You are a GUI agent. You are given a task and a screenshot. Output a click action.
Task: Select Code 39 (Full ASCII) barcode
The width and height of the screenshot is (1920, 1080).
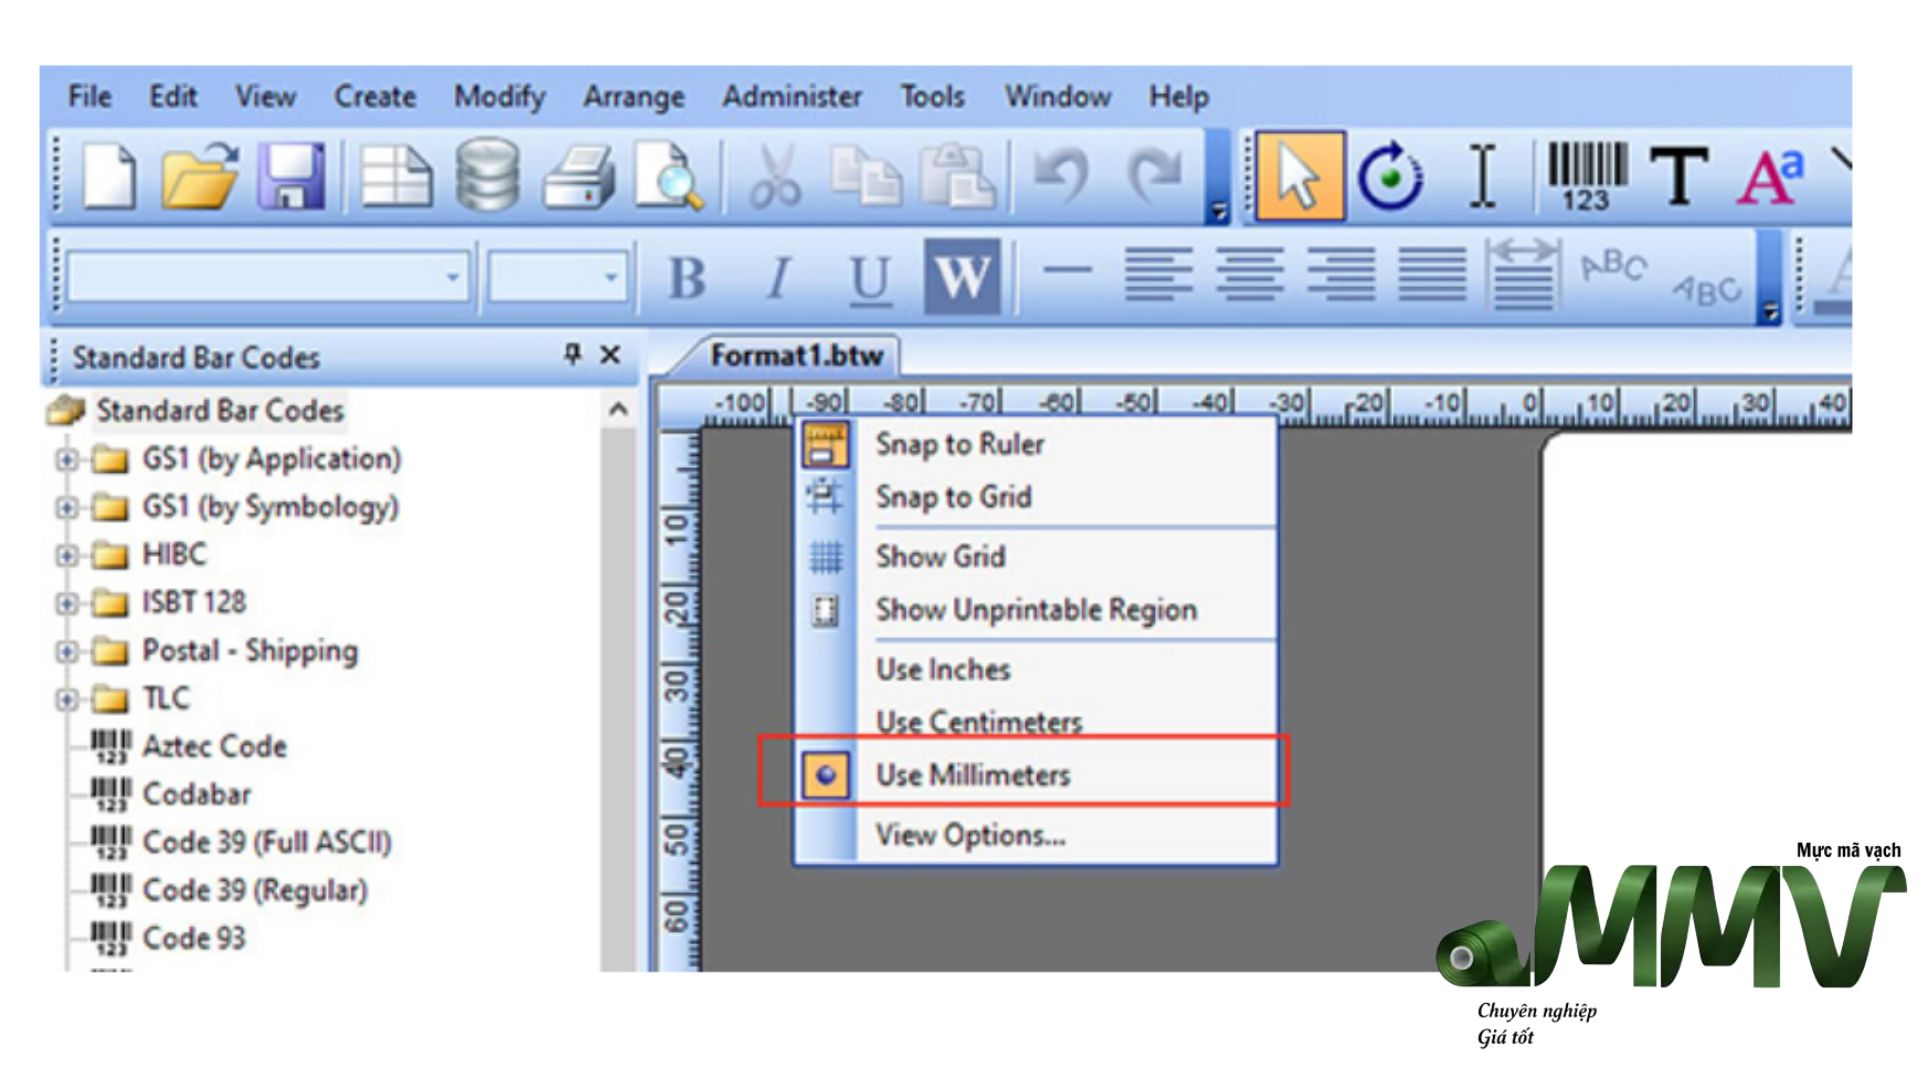coord(266,842)
